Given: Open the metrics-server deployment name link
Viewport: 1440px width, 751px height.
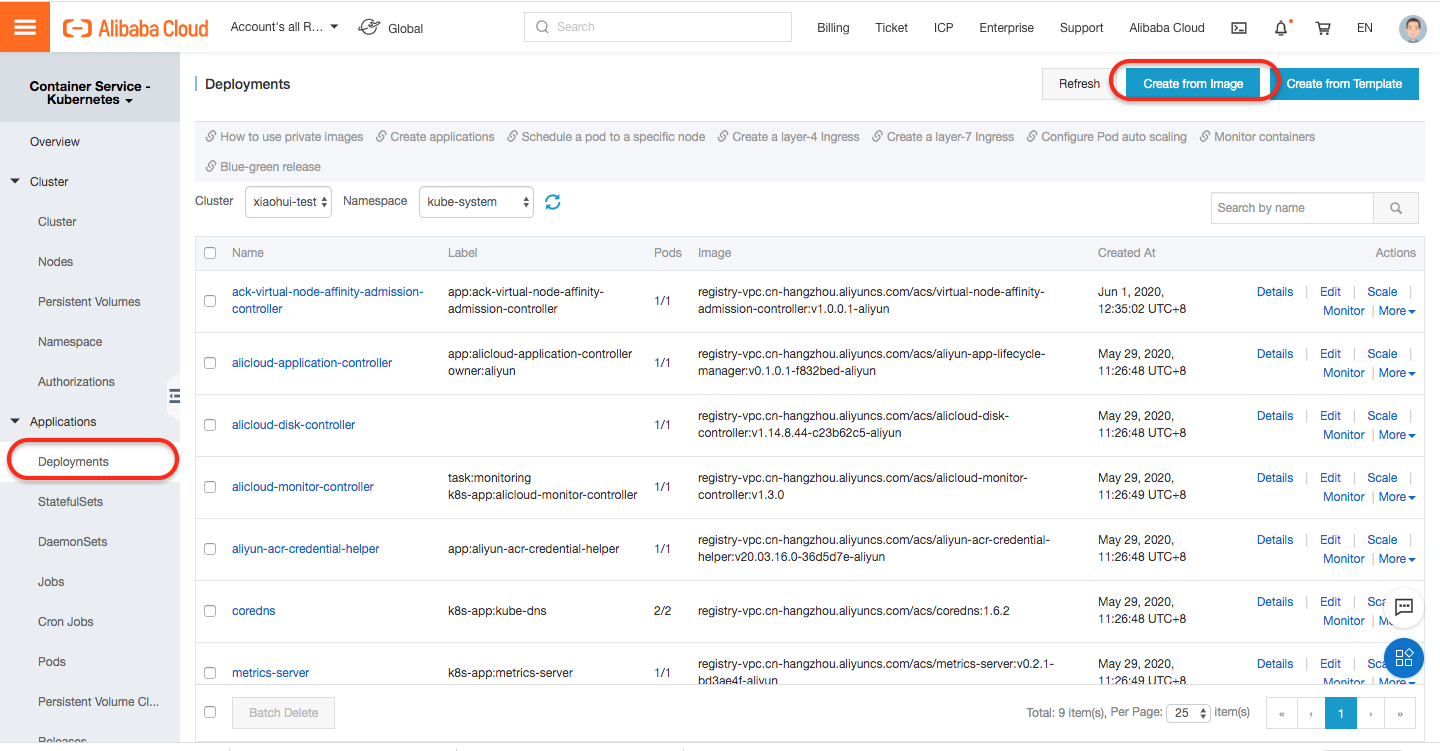Looking at the screenshot, I should coord(270,673).
